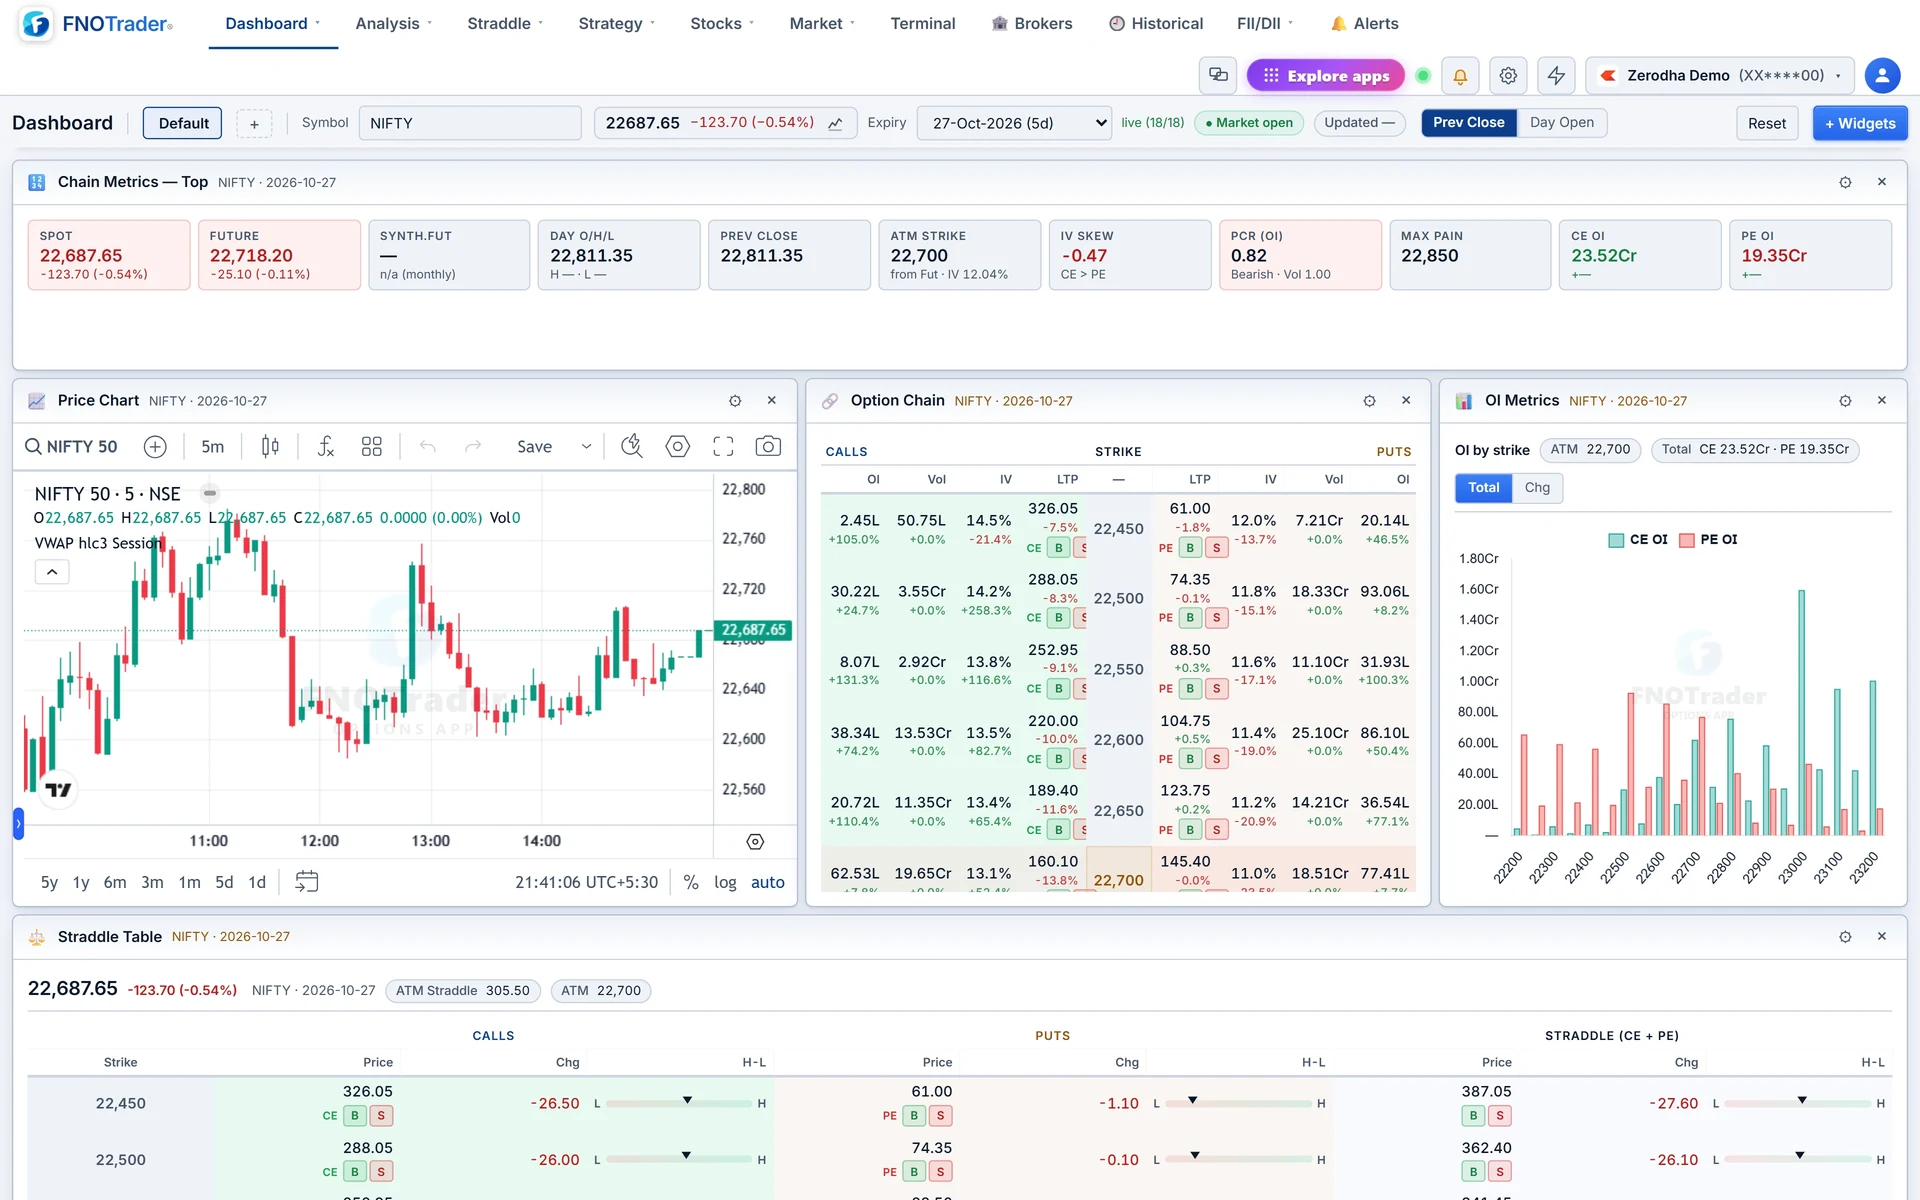Open the Brokers page
Screen dimensions: 1920x1200
point(1032,24)
